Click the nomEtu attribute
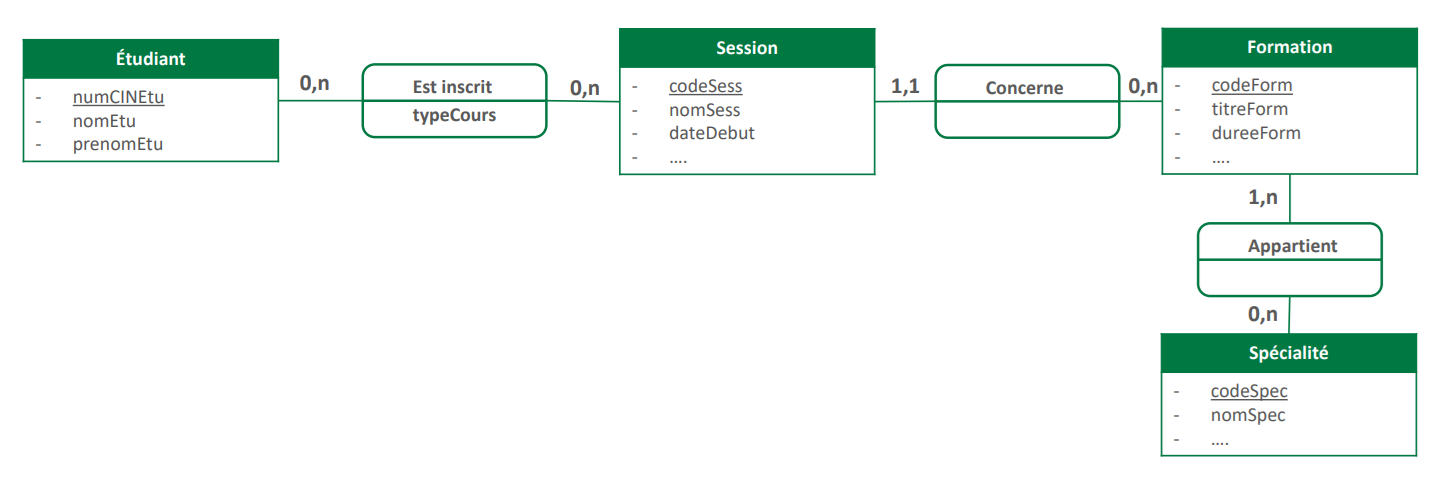The image size is (1433, 501). coord(104,121)
